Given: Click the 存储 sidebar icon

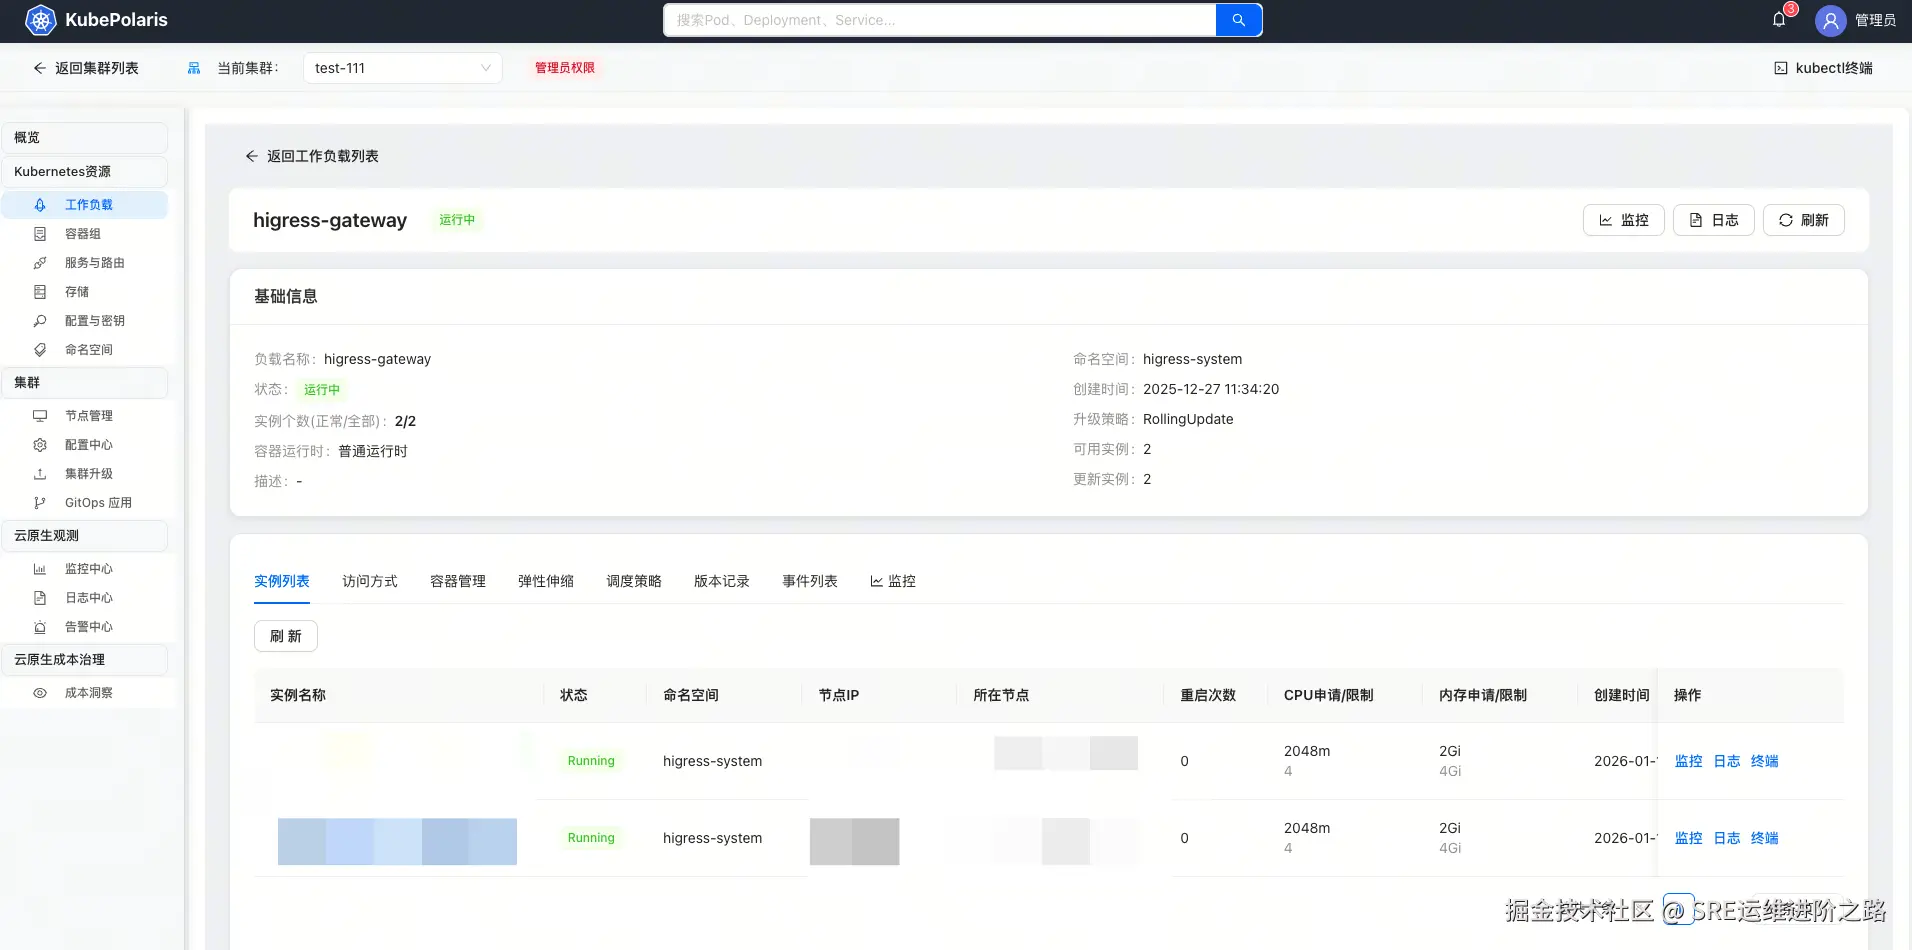Looking at the screenshot, I should (x=40, y=292).
